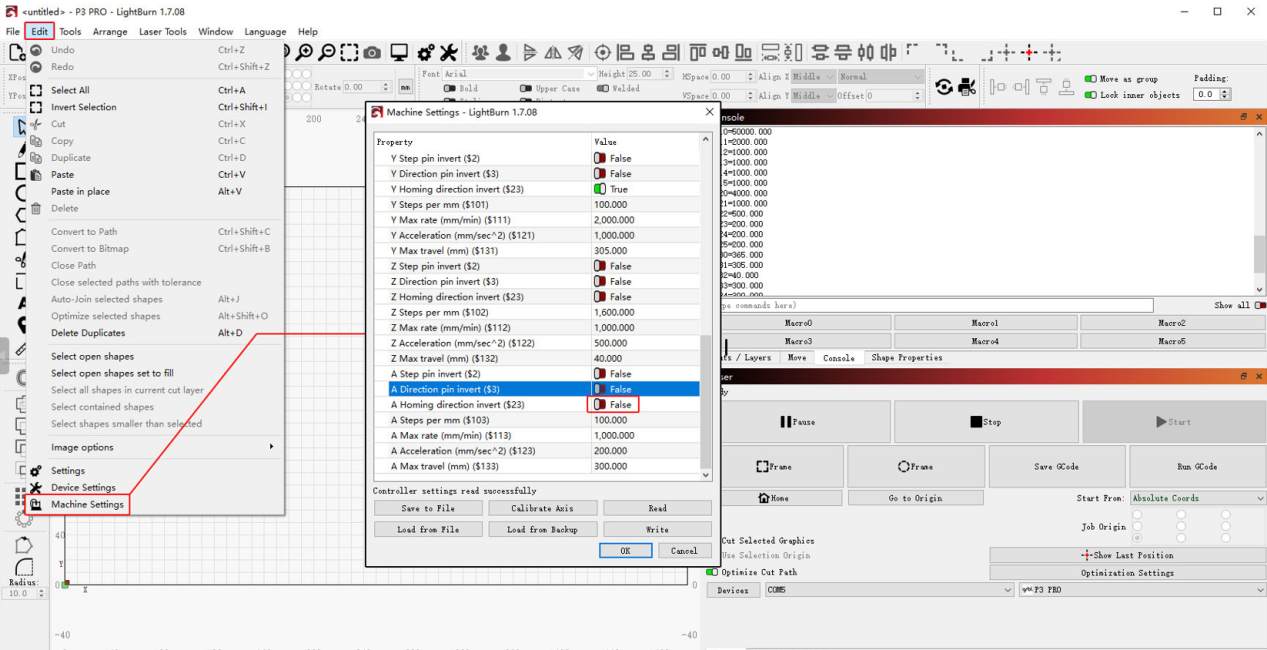Switch to the Shape Properties tab
The width and height of the screenshot is (1267, 650).
click(x=907, y=357)
